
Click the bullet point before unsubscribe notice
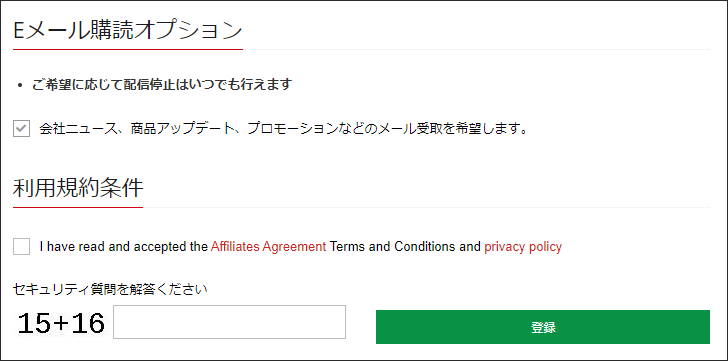pyautogui.click(x=20, y=86)
